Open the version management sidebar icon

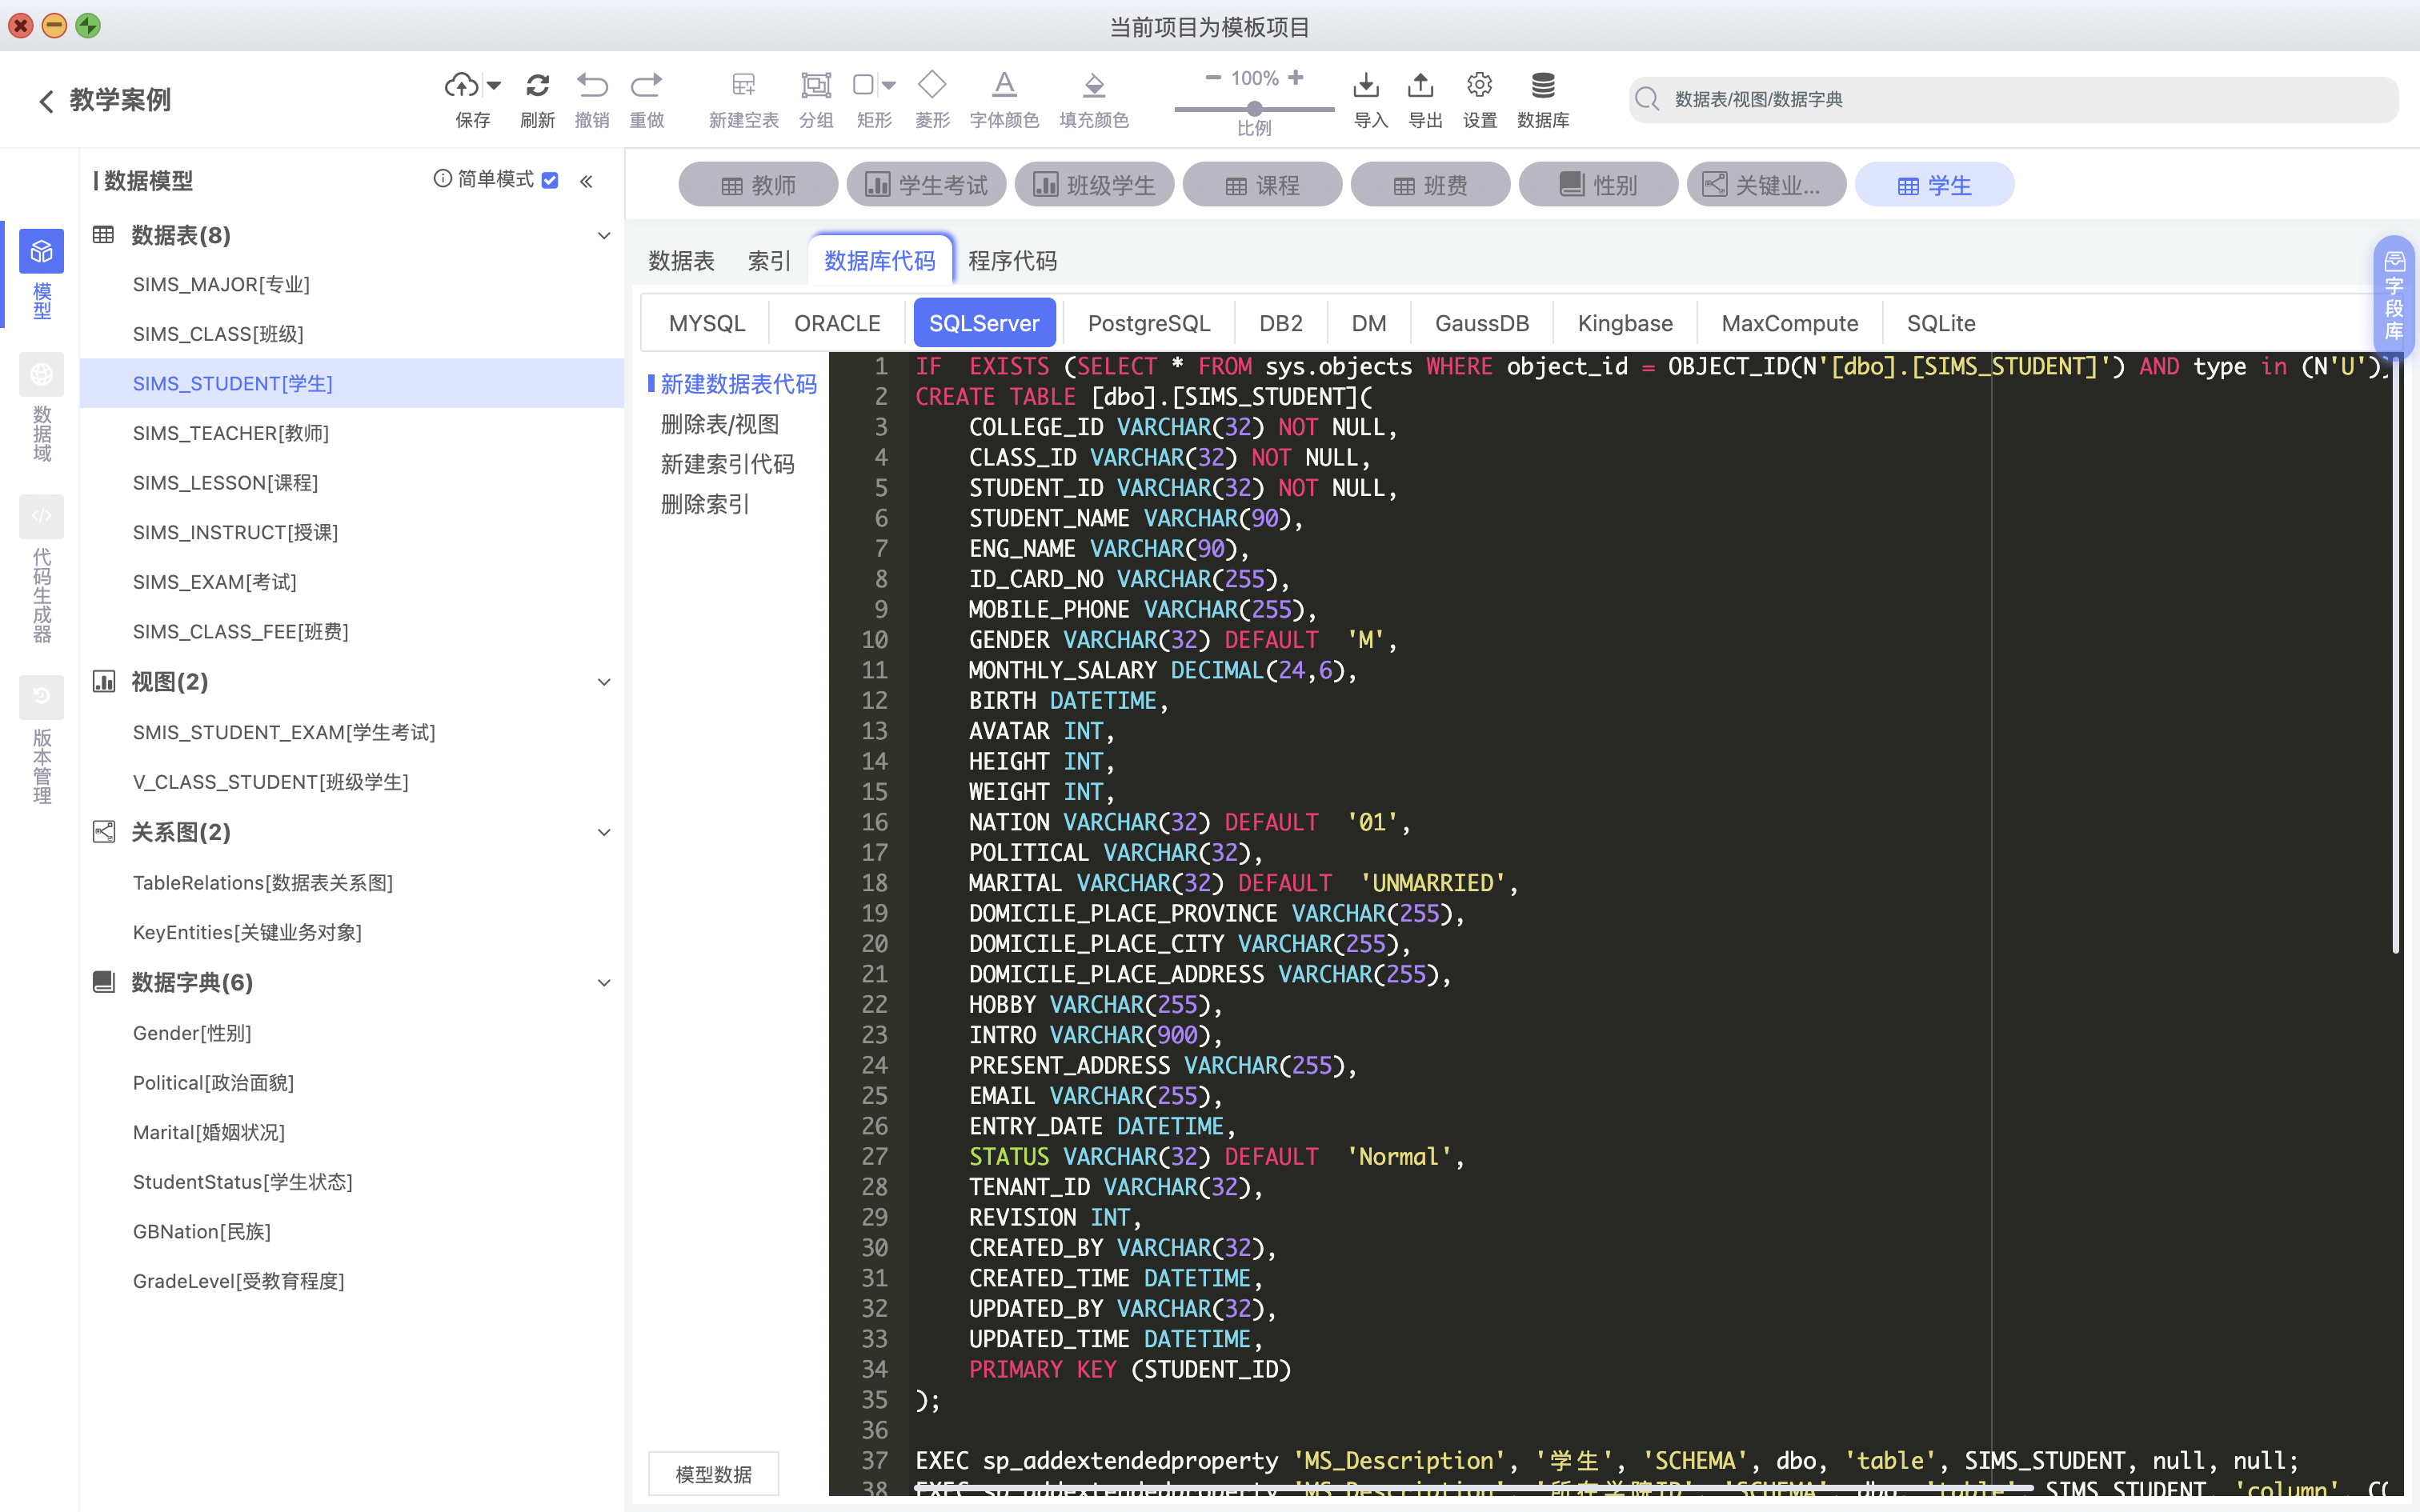41,697
